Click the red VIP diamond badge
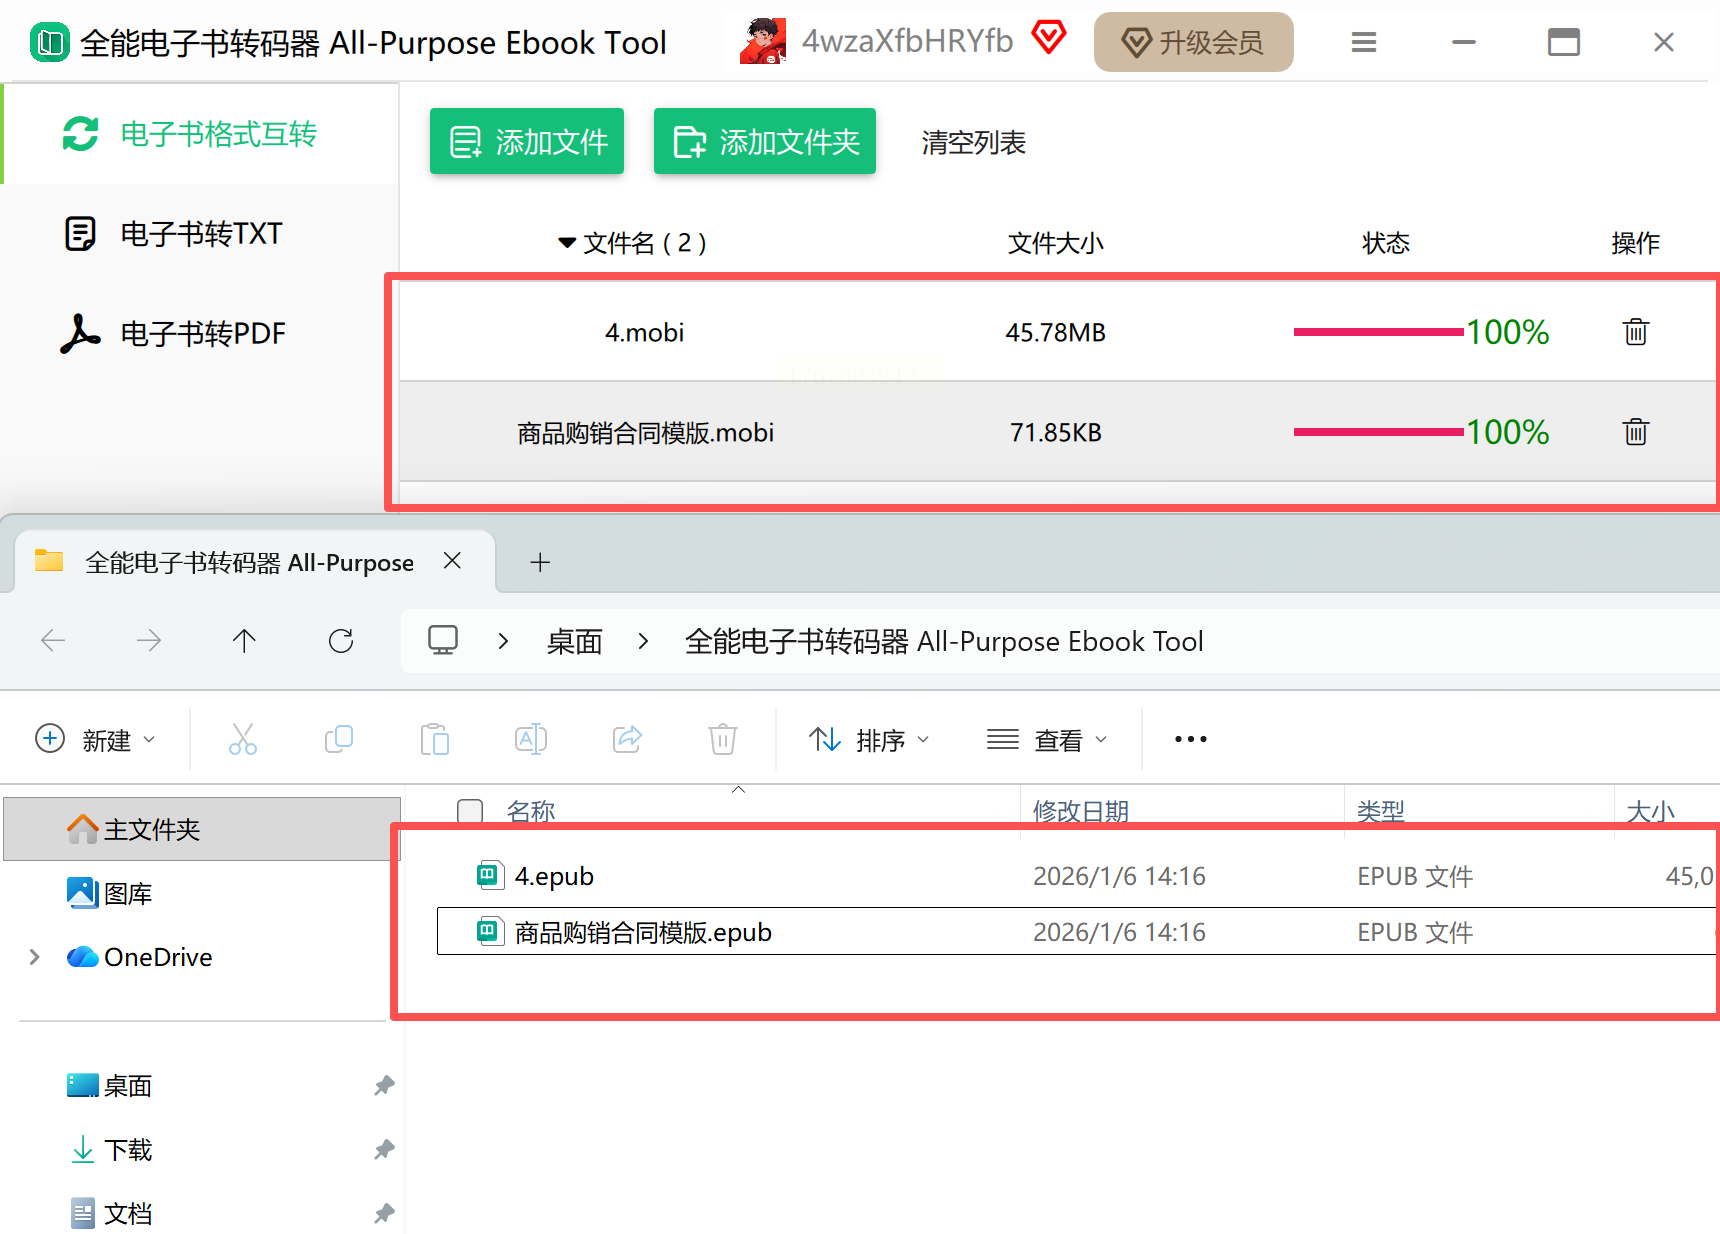The height and width of the screenshot is (1234, 1720). (1049, 38)
